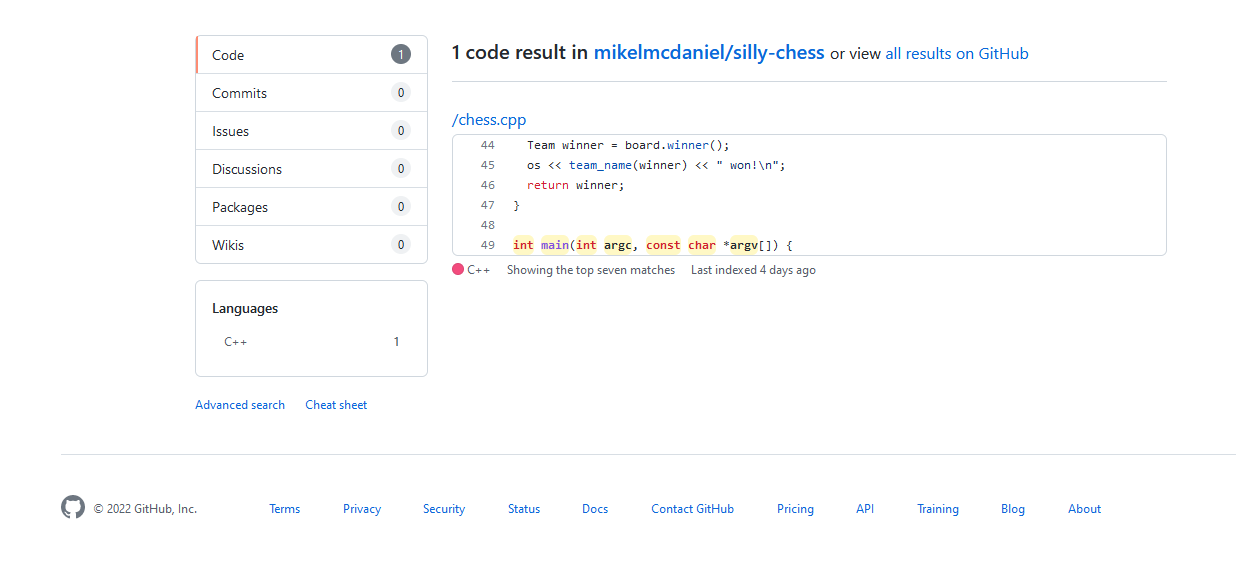Click line number 44 in code snippet

click(x=487, y=145)
